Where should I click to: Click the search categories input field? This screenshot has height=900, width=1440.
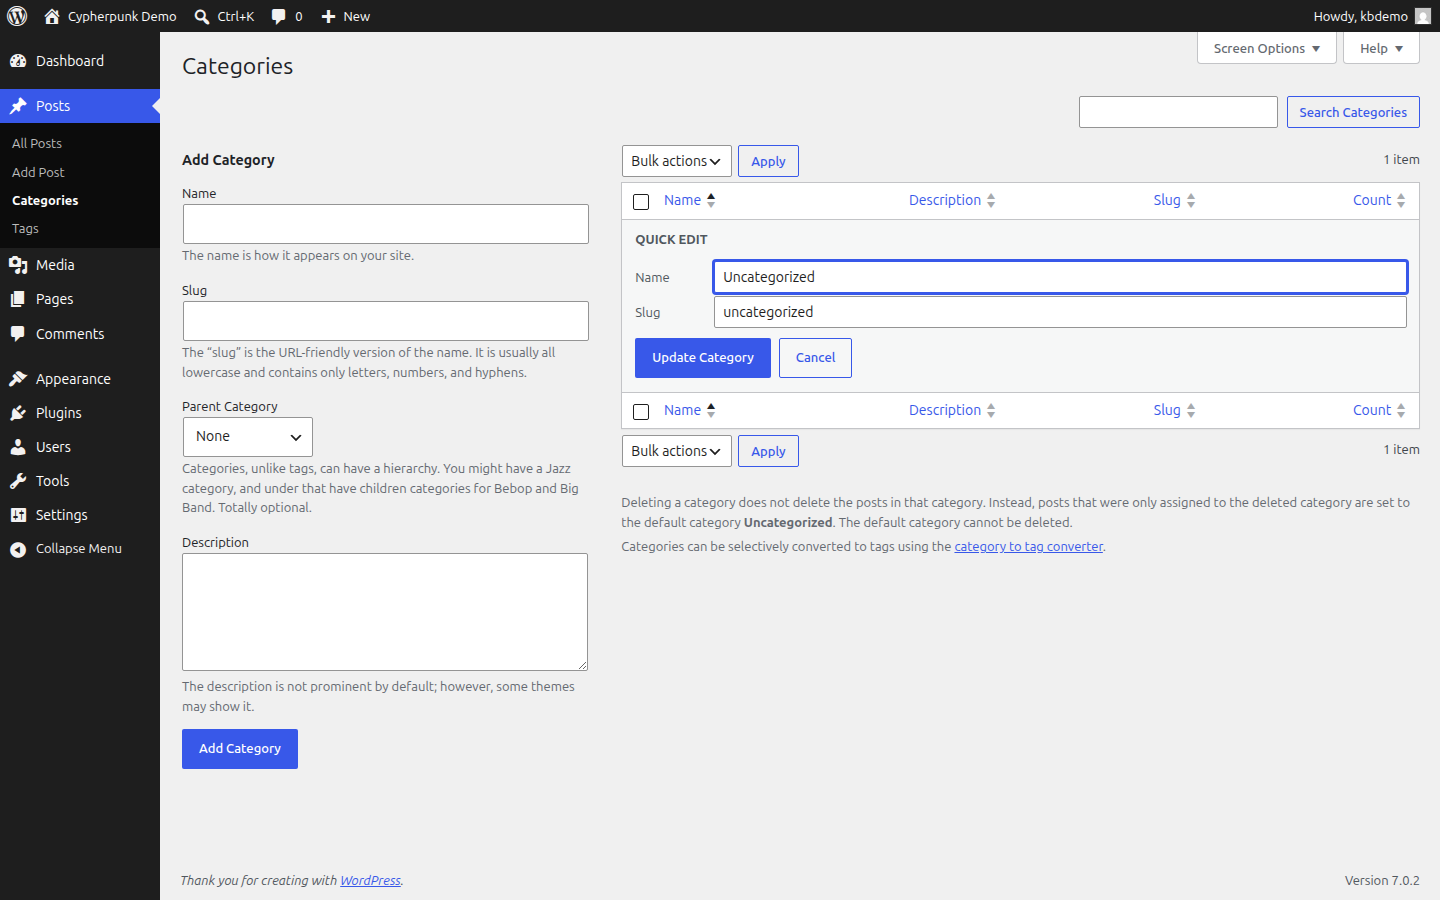[1178, 112]
